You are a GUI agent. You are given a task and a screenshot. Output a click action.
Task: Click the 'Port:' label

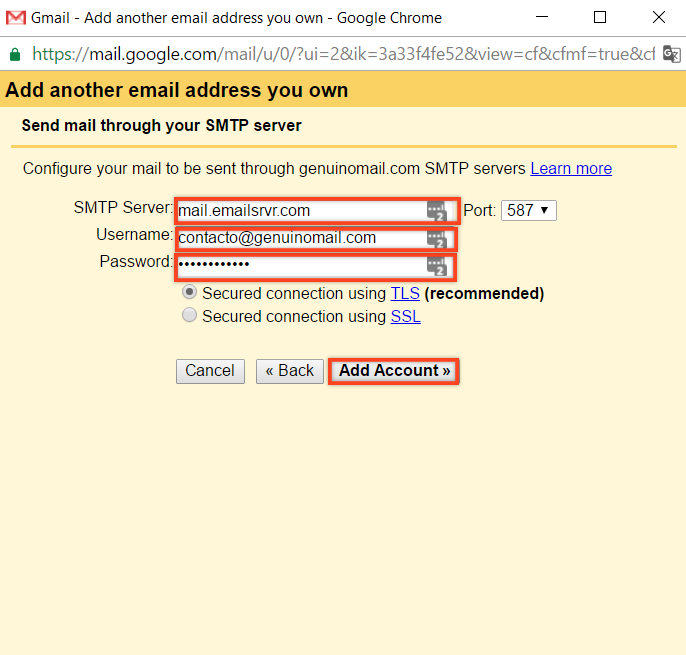click(479, 210)
